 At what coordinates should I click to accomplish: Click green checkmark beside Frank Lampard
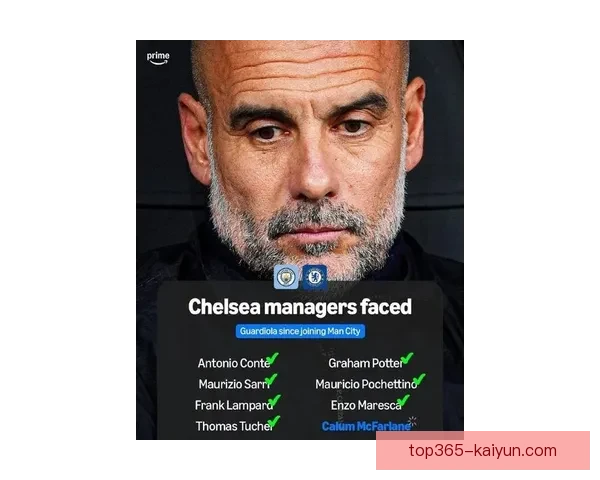point(274,401)
